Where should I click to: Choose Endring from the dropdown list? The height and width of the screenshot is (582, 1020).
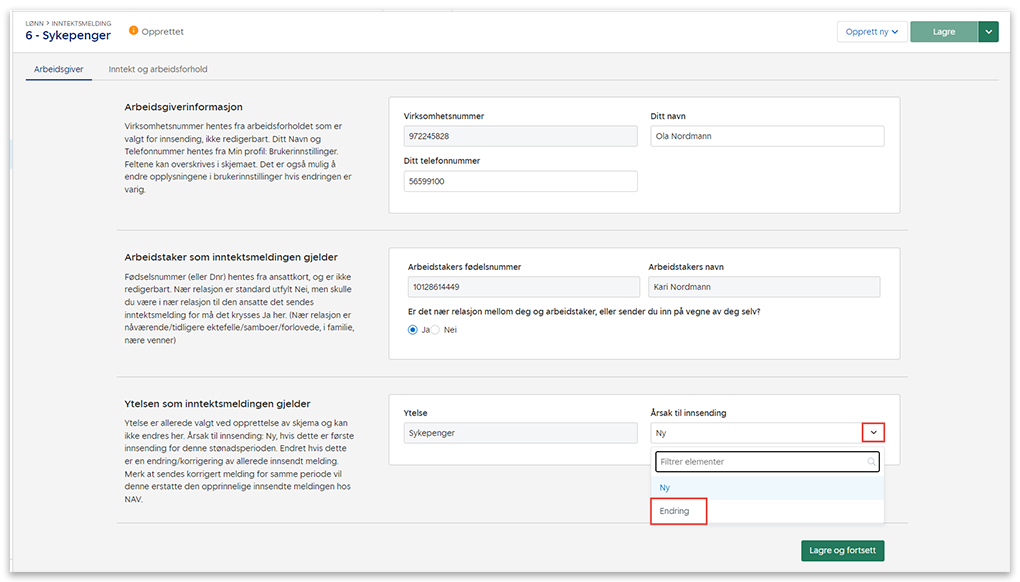pos(675,511)
